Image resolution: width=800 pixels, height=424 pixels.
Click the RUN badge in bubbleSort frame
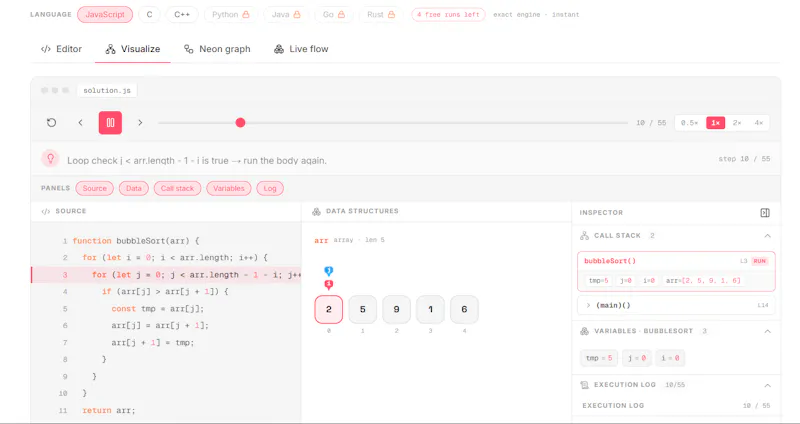click(760, 261)
